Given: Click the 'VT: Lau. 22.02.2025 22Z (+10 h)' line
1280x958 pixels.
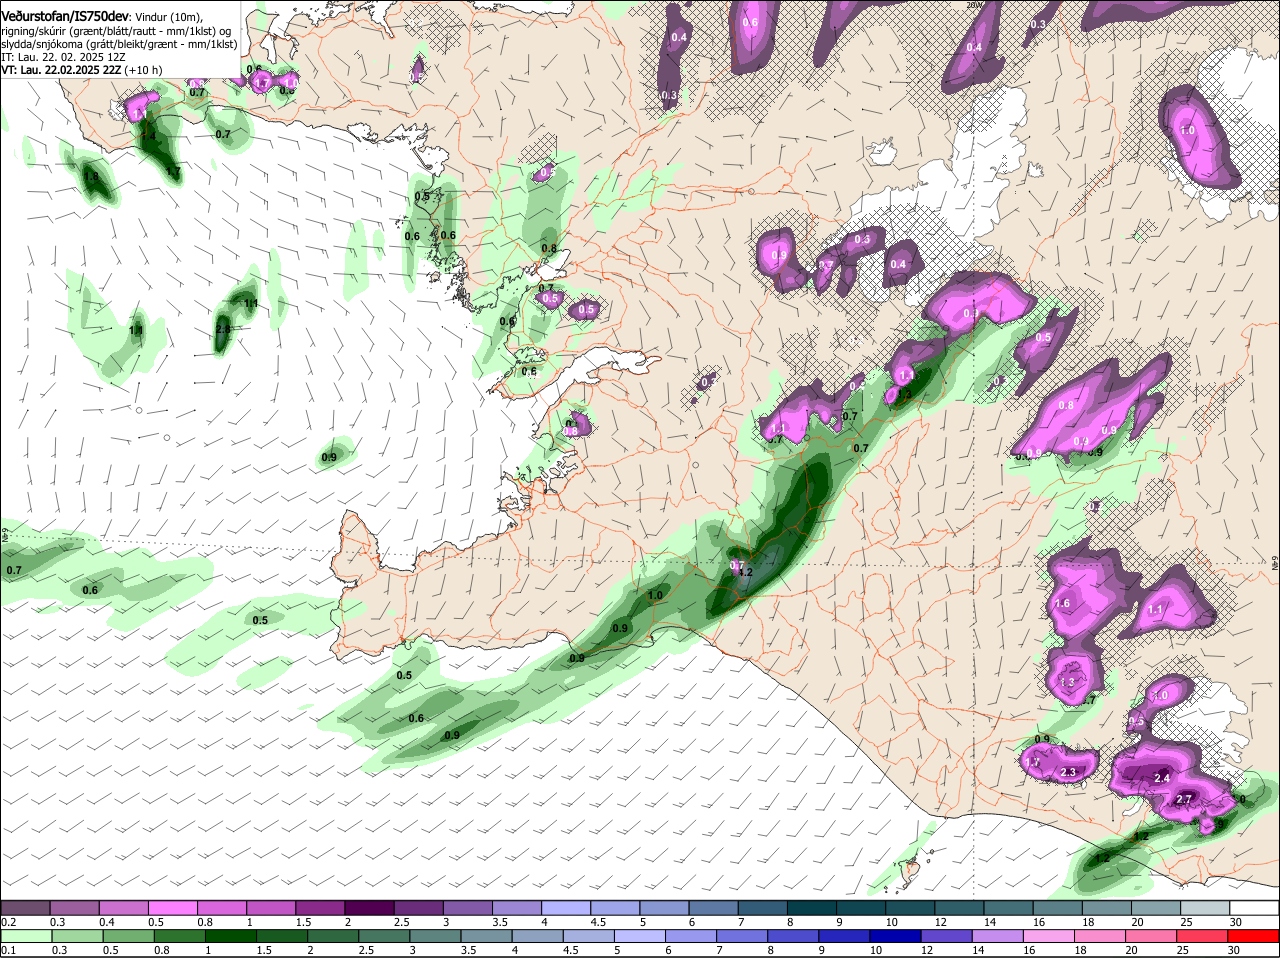Looking at the screenshot, I should pyautogui.click(x=82, y=70).
